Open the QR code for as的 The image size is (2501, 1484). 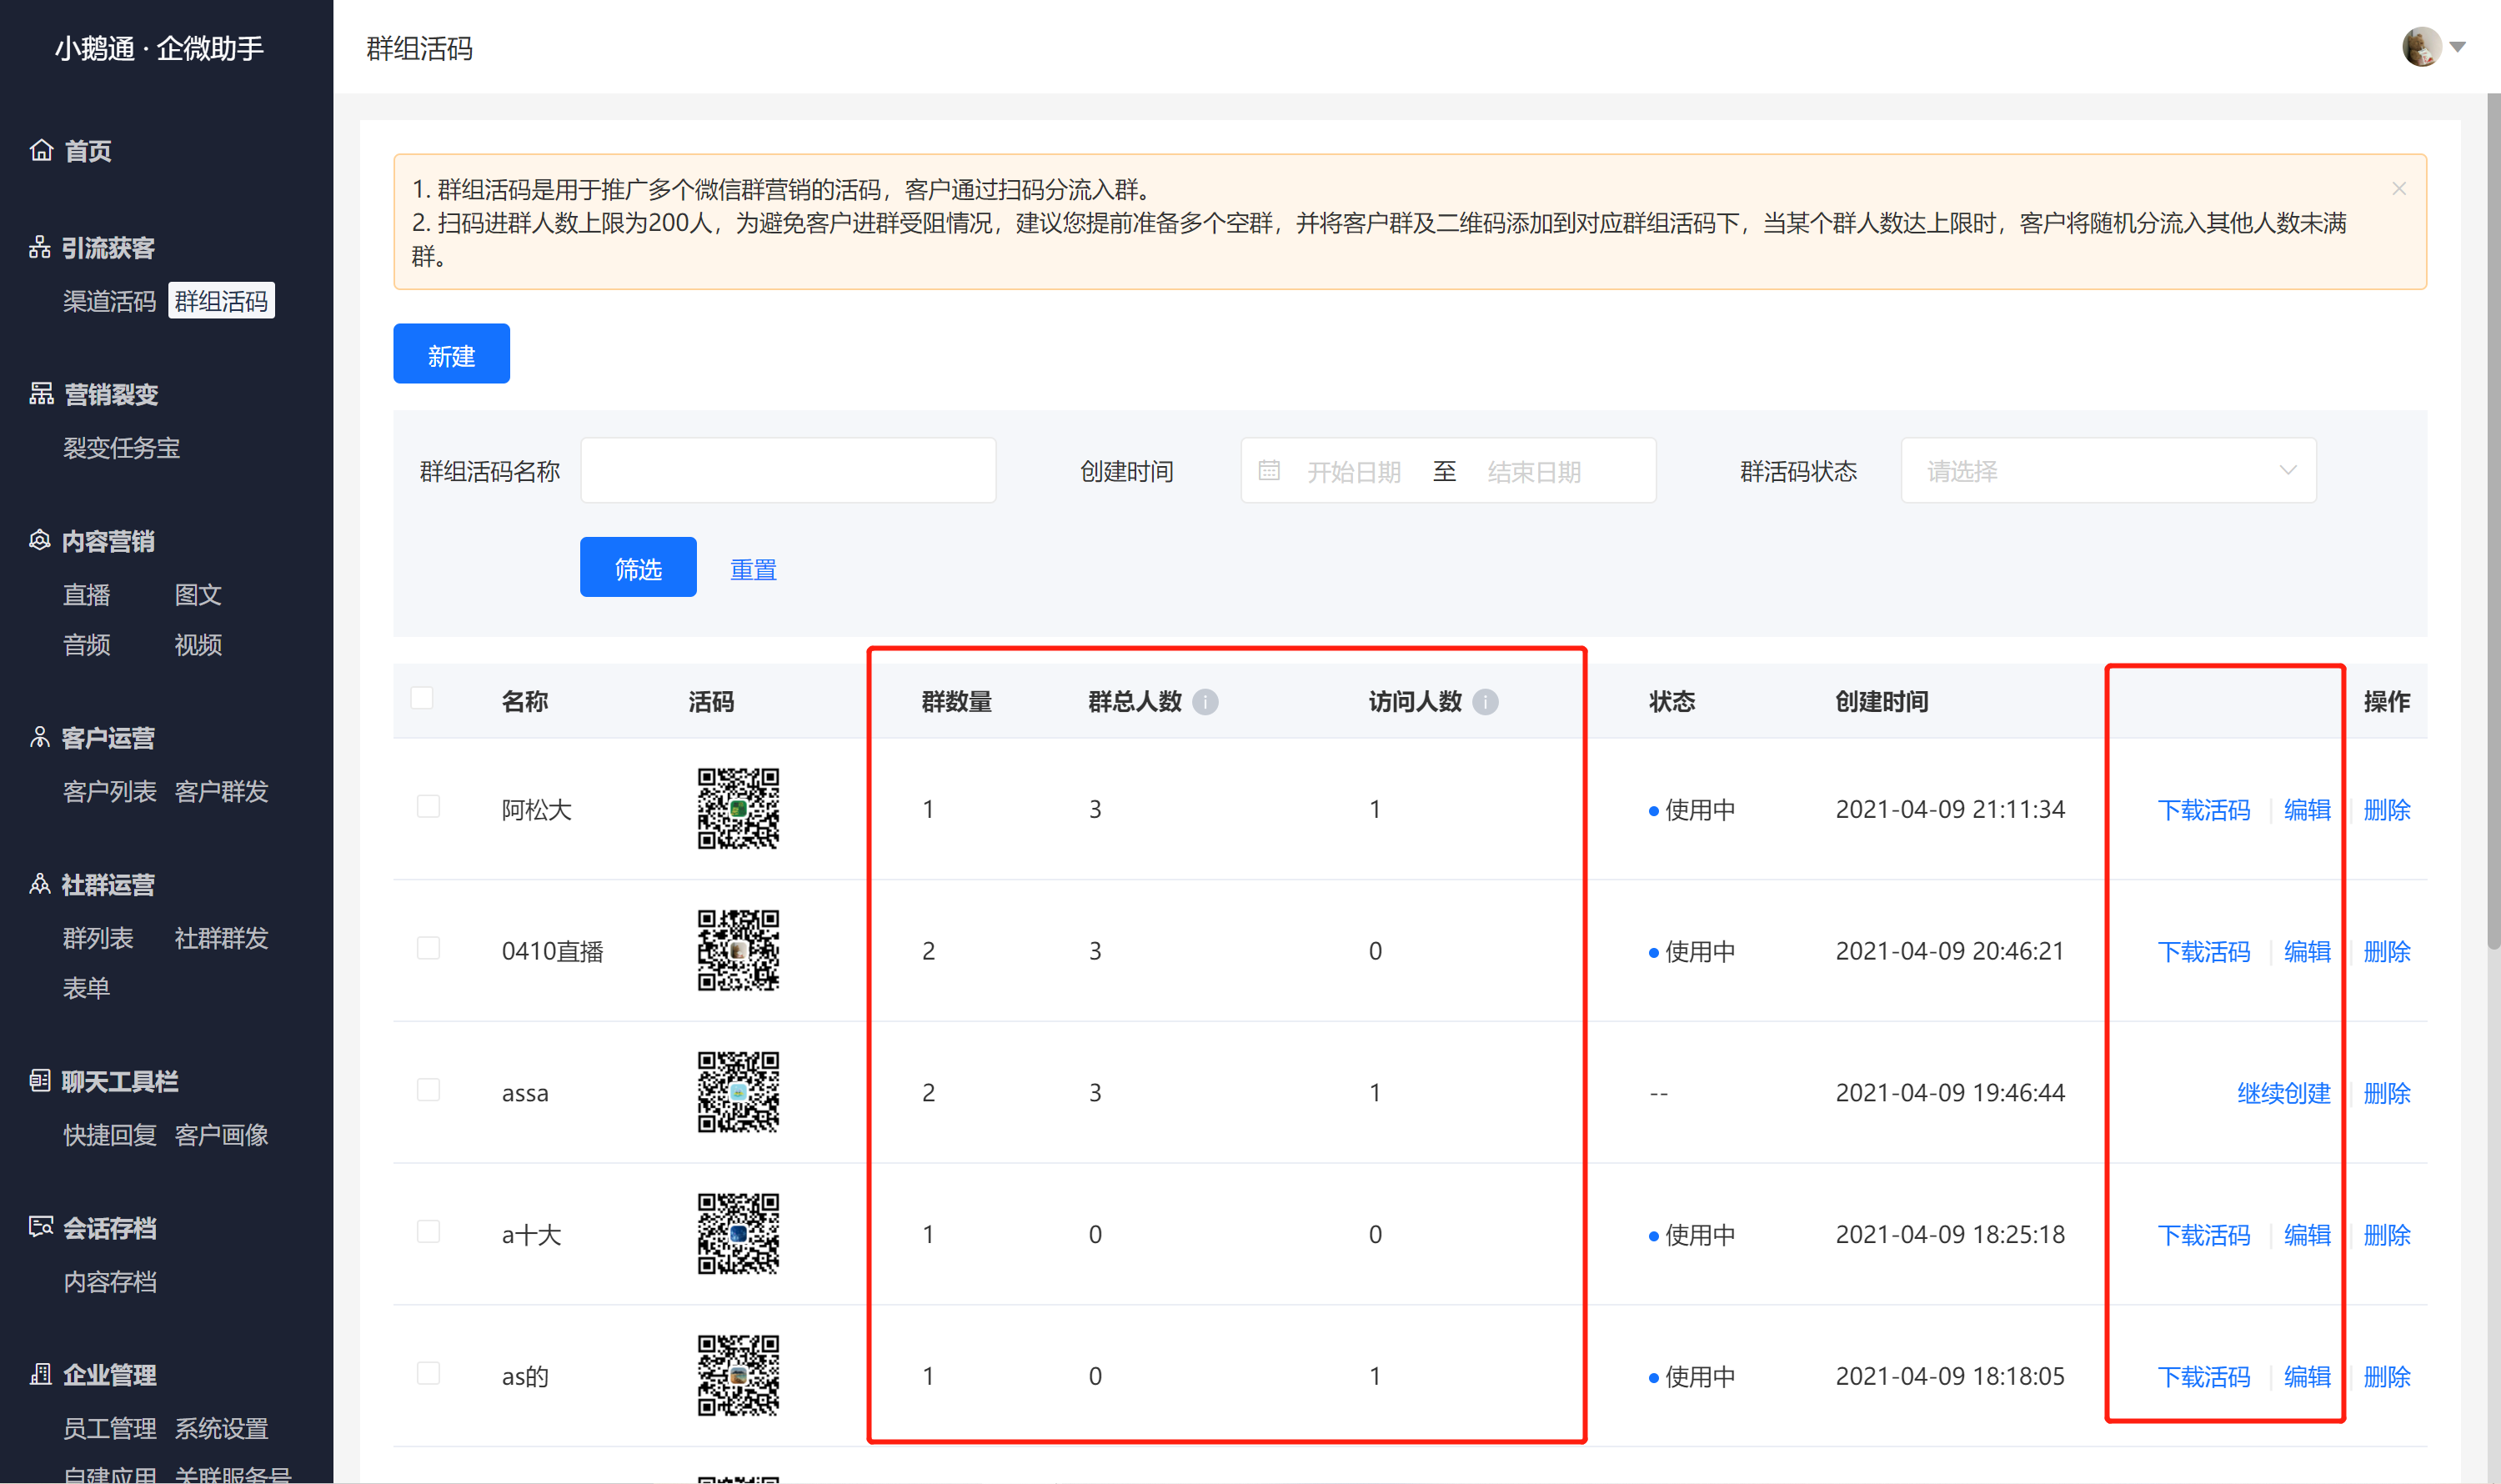(738, 1376)
